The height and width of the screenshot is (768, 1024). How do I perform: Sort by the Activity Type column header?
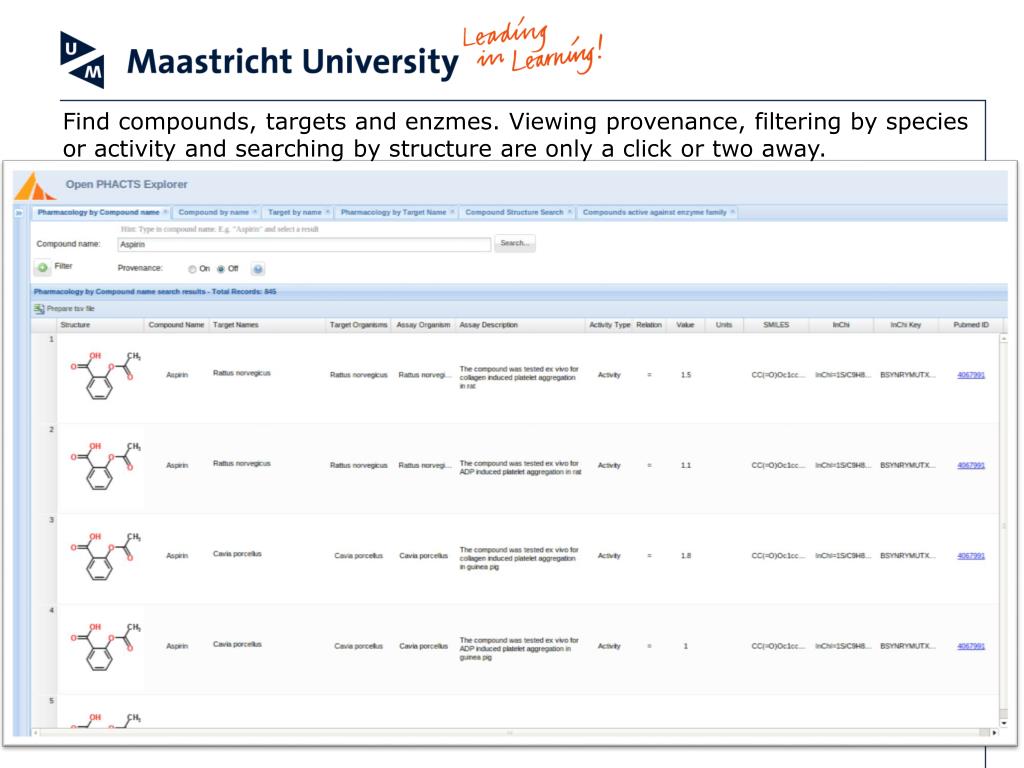609,325
